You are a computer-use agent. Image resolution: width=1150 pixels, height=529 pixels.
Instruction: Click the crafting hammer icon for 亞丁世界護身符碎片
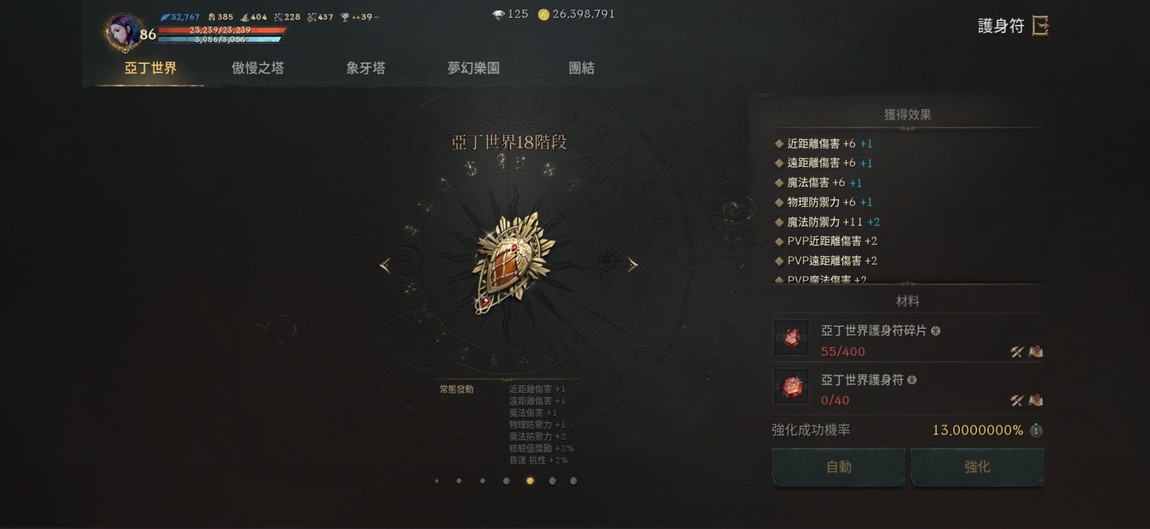(1017, 351)
